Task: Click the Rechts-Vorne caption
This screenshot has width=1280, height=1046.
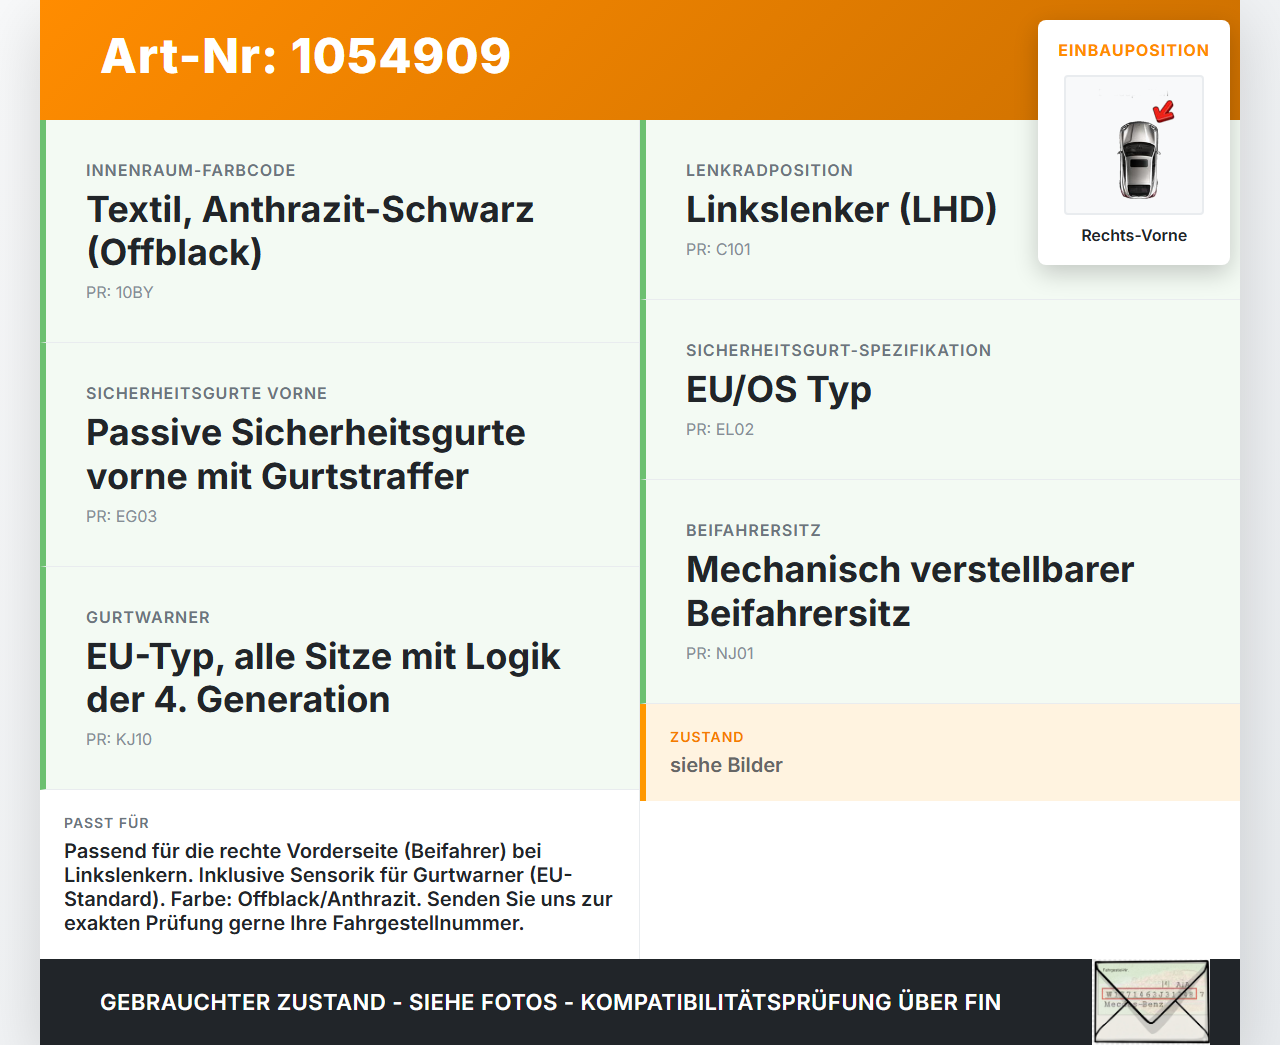Action: tap(1134, 235)
